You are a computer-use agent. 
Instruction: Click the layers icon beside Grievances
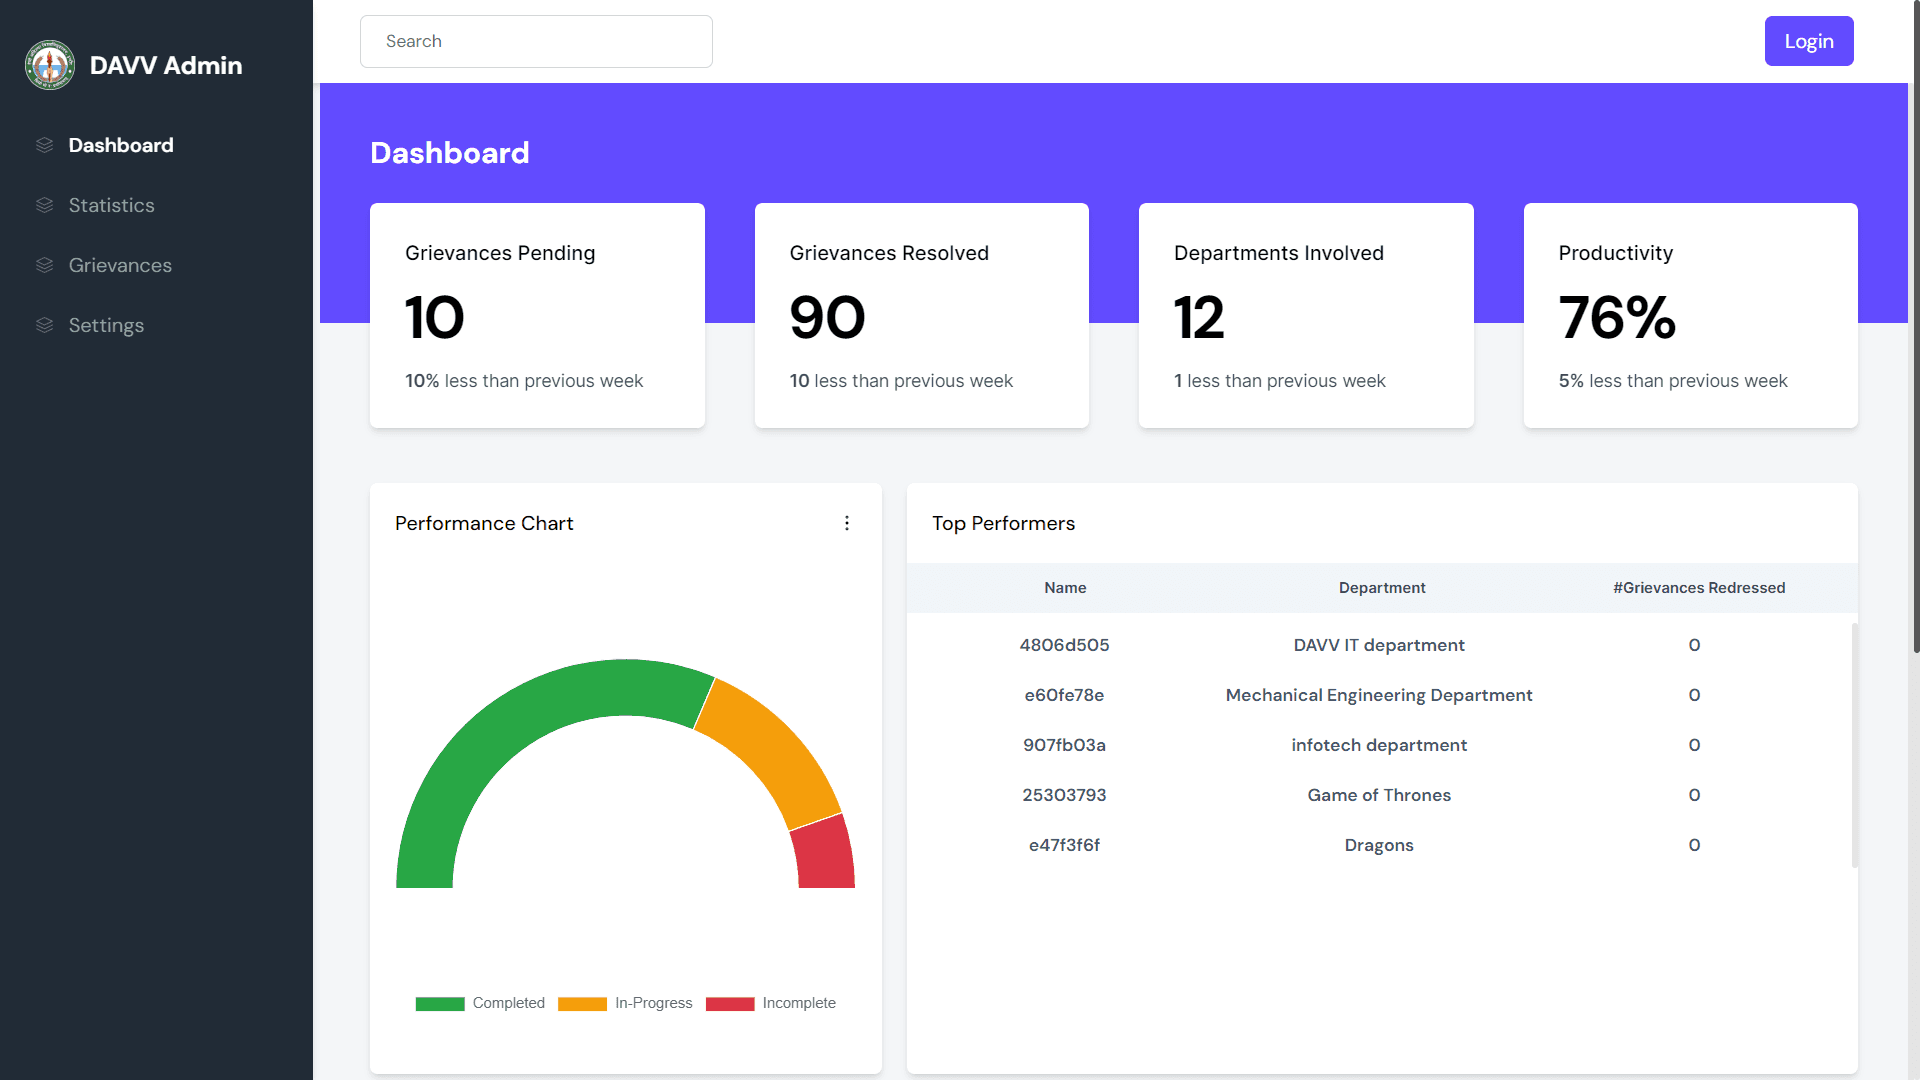[x=44, y=265]
